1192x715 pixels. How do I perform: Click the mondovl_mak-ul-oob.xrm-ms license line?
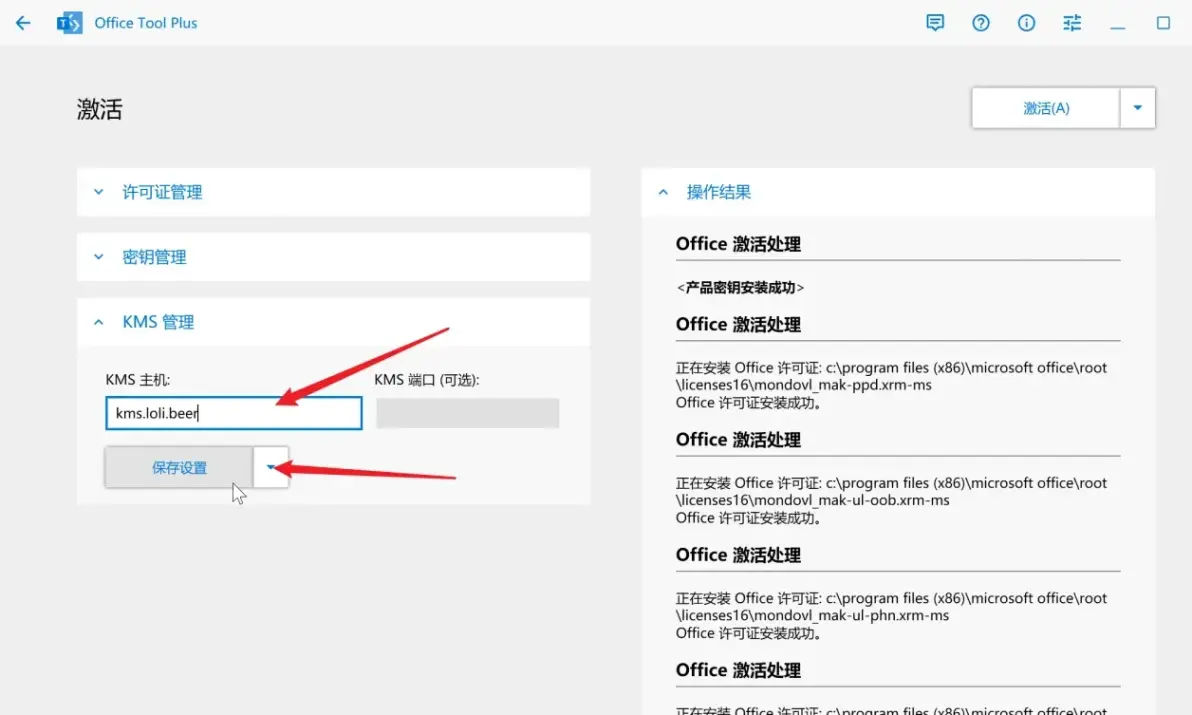pyautogui.click(x=891, y=492)
